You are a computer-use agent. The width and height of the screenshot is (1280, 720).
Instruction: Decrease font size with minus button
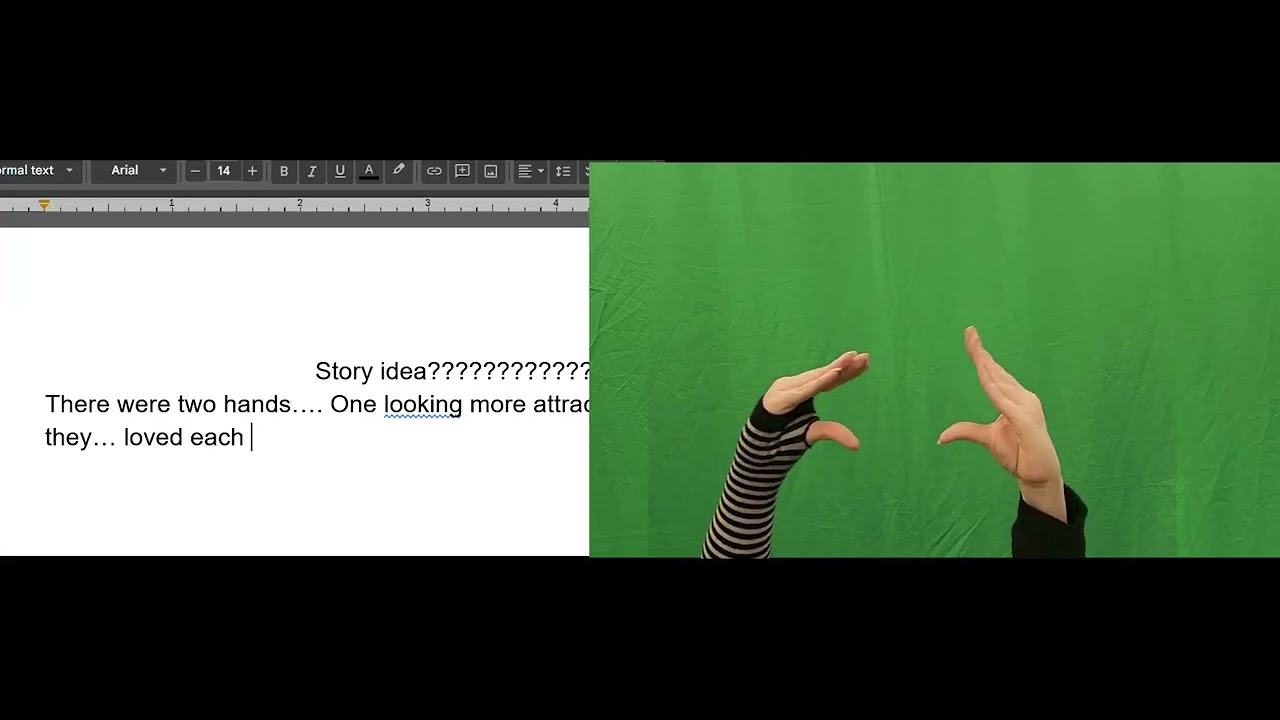tap(195, 171)
